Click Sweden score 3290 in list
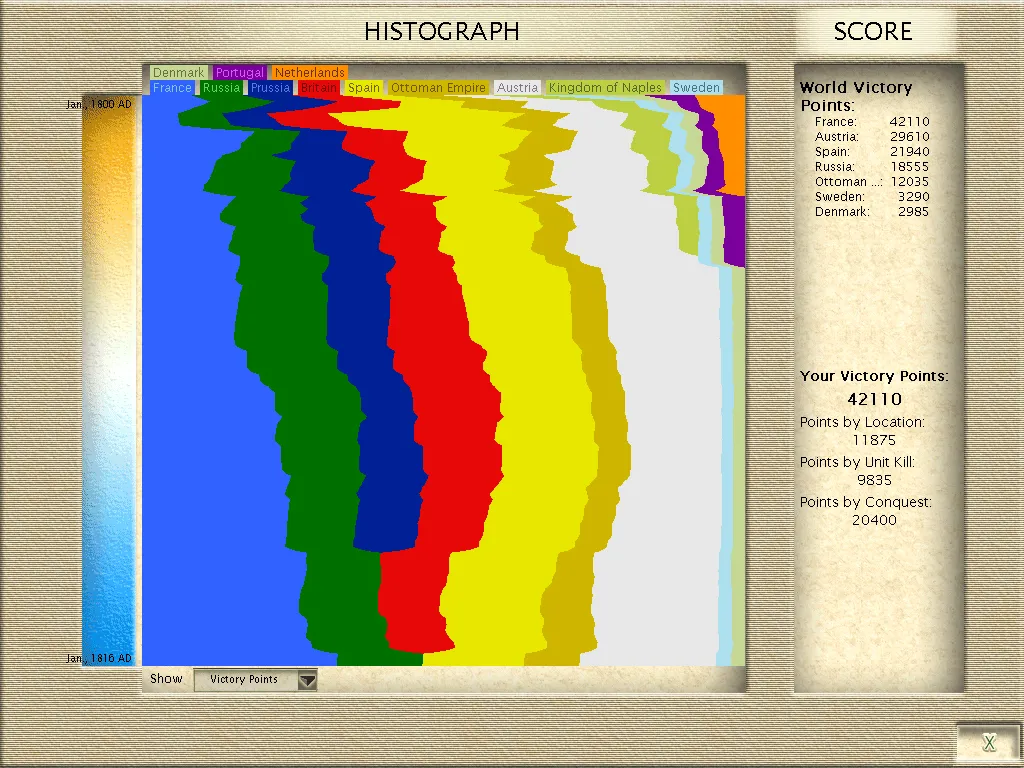The width and height of the screenshot is (1024, 768). pyautogui.click(x=872, y=197)
